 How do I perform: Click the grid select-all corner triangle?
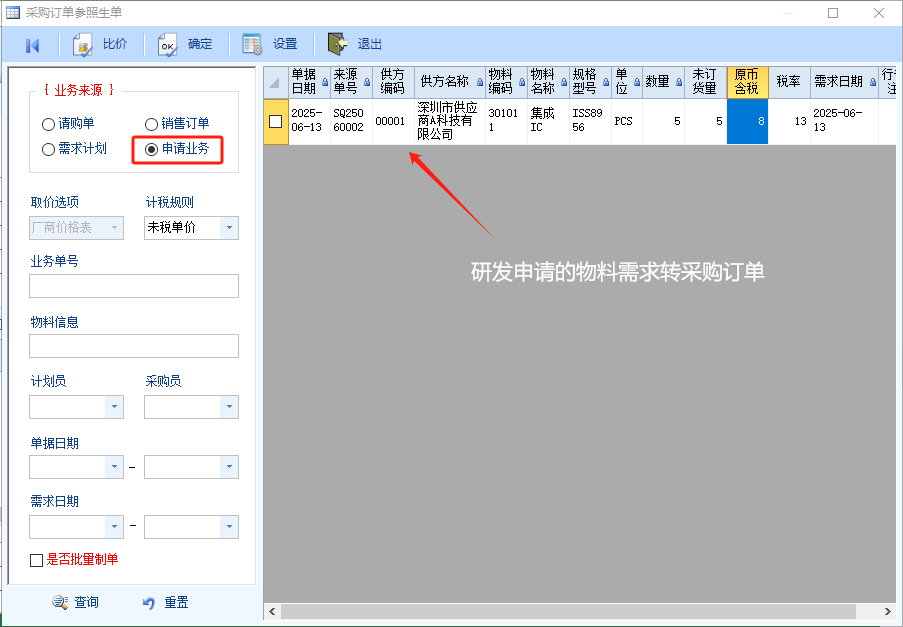coord(275,82)
